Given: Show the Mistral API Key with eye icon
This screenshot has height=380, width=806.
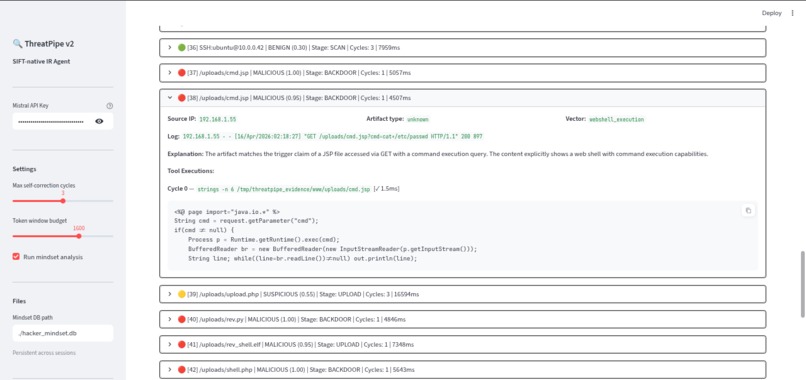Looking at the screenshot, I should point(99,121).
